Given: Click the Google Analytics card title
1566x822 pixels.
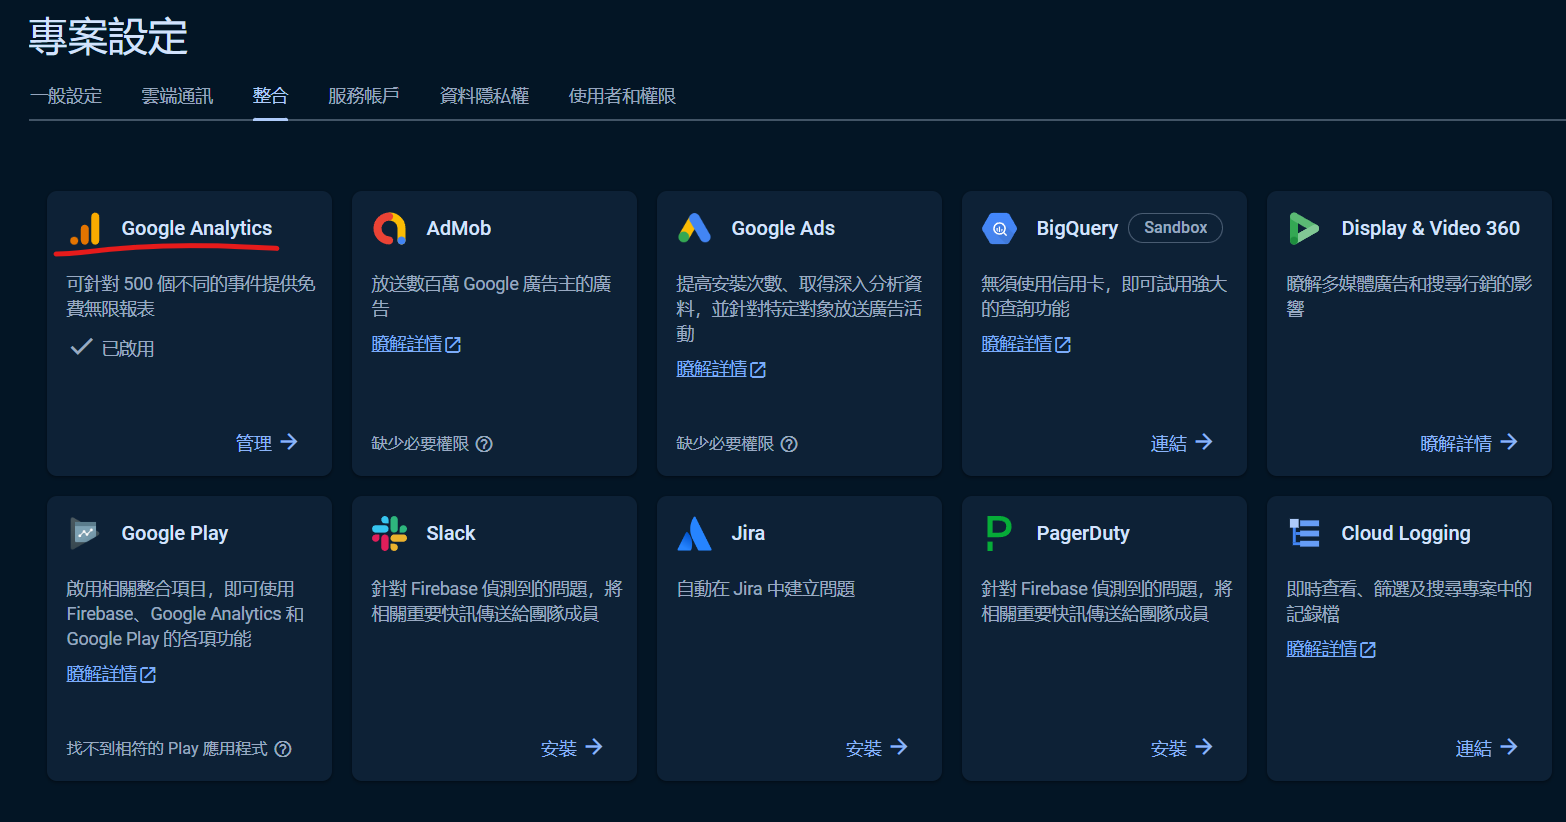Looking at the screenshot, I should point(197,228).
